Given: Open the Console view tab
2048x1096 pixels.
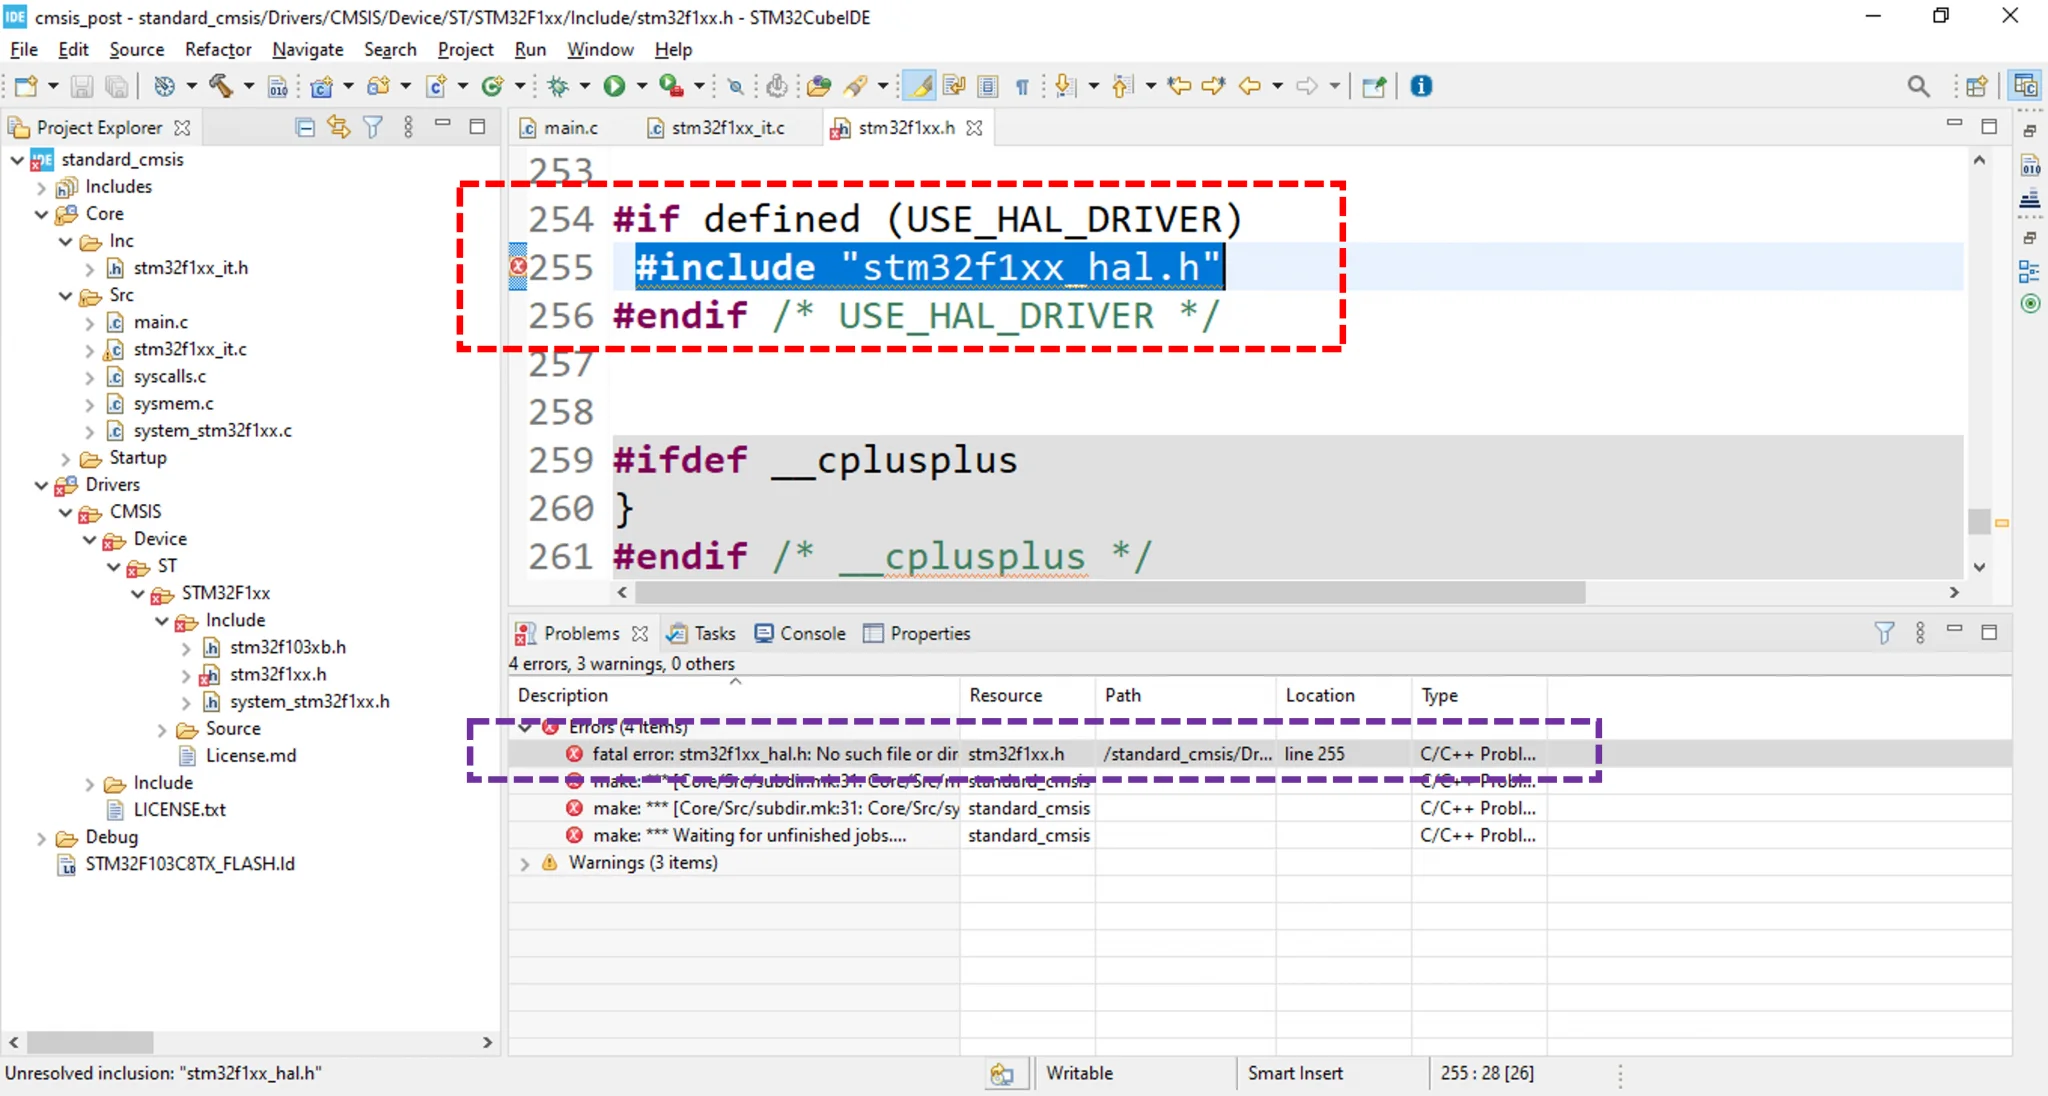Looking at the screenshot, I should (x=811, y=633).
